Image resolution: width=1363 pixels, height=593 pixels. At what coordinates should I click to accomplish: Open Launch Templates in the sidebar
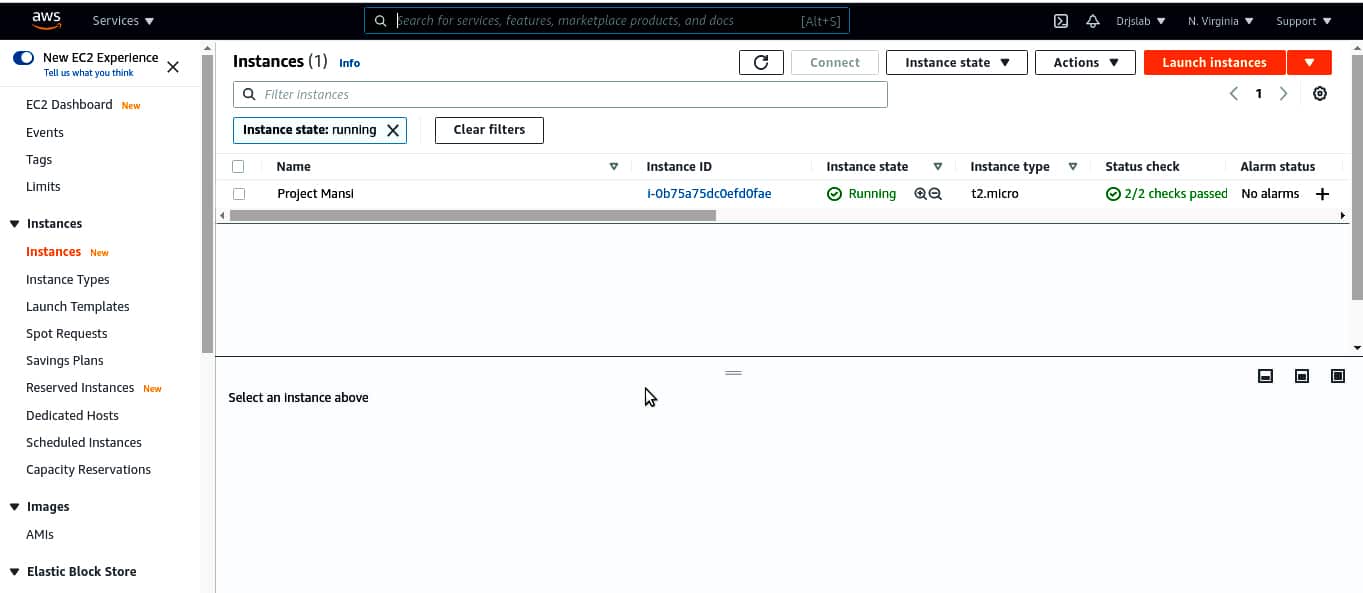pyautogui.click(x=77, y=307)
